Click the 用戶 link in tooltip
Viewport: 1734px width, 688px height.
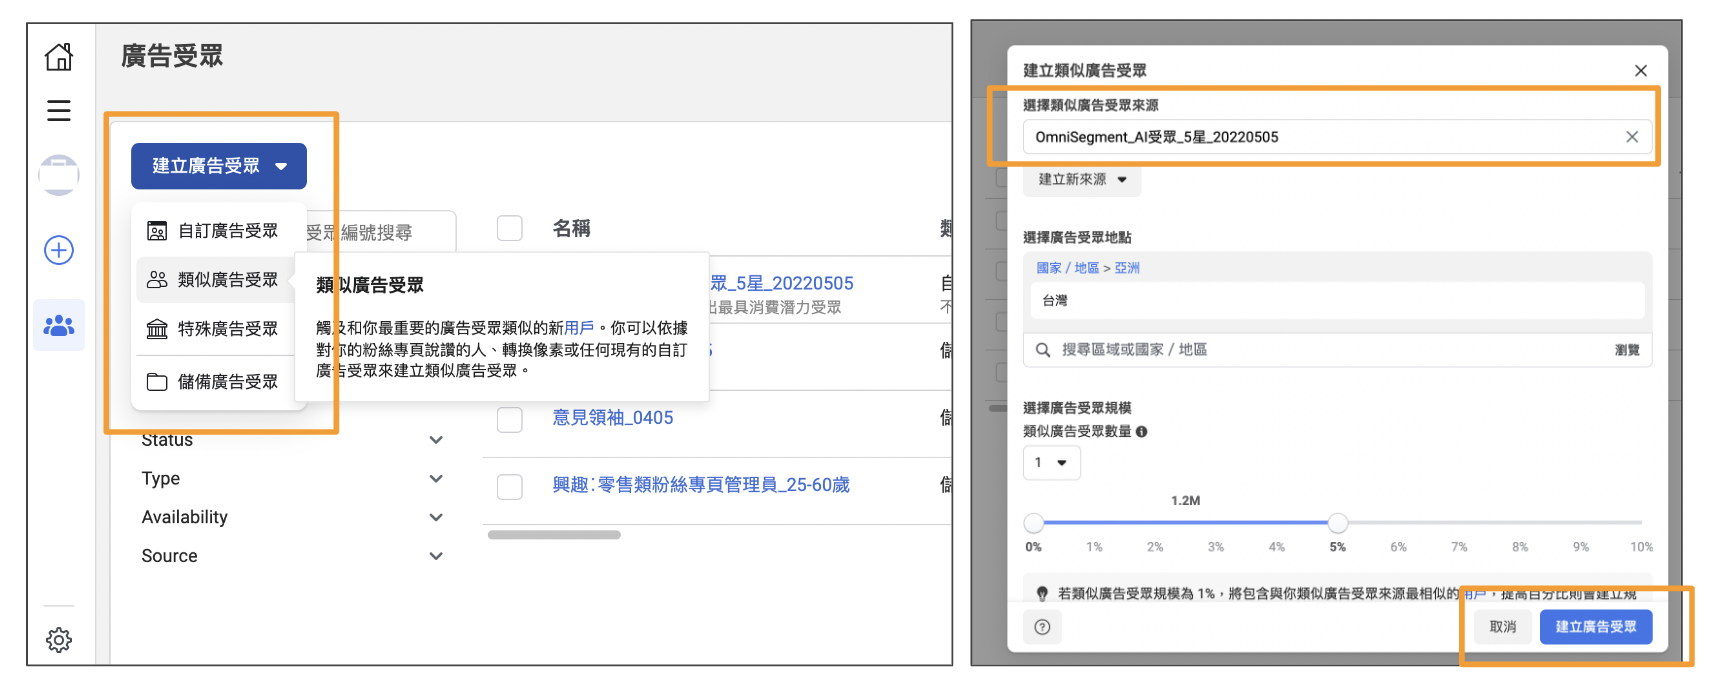click(x=579, y=328)
